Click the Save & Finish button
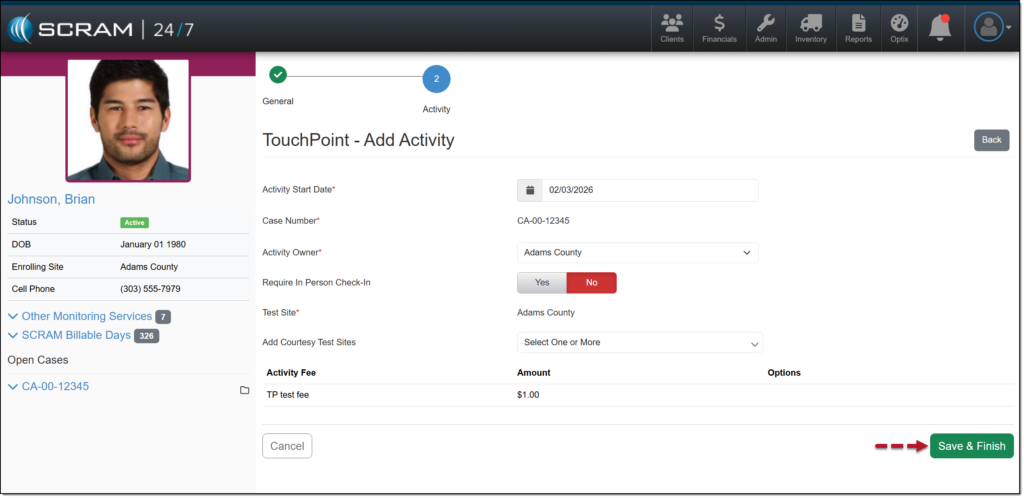 click(x=971, y=446)
